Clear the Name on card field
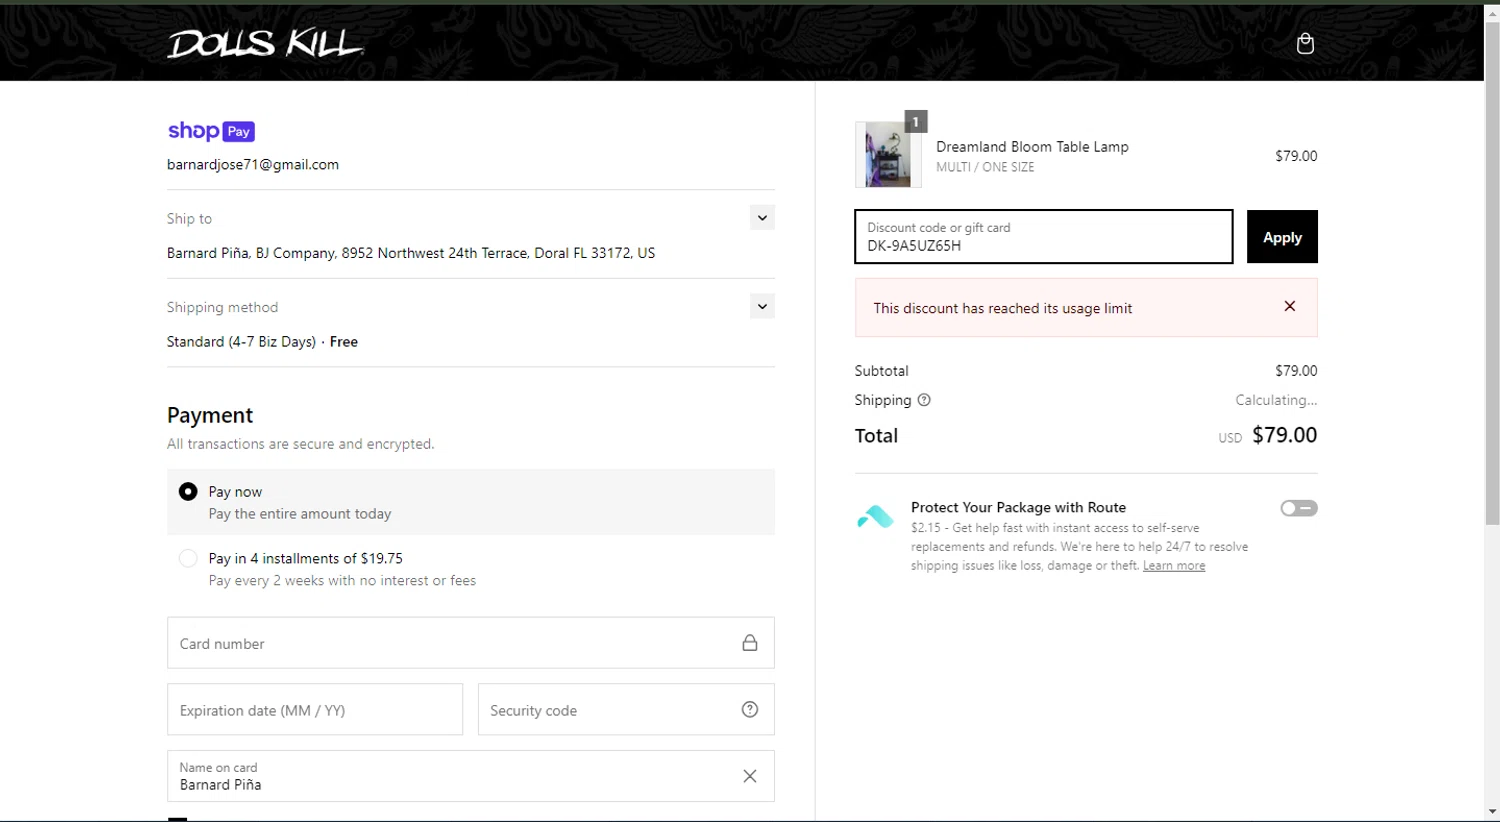The width and height of the screenshot is (1500, 822). click(750, 776)
